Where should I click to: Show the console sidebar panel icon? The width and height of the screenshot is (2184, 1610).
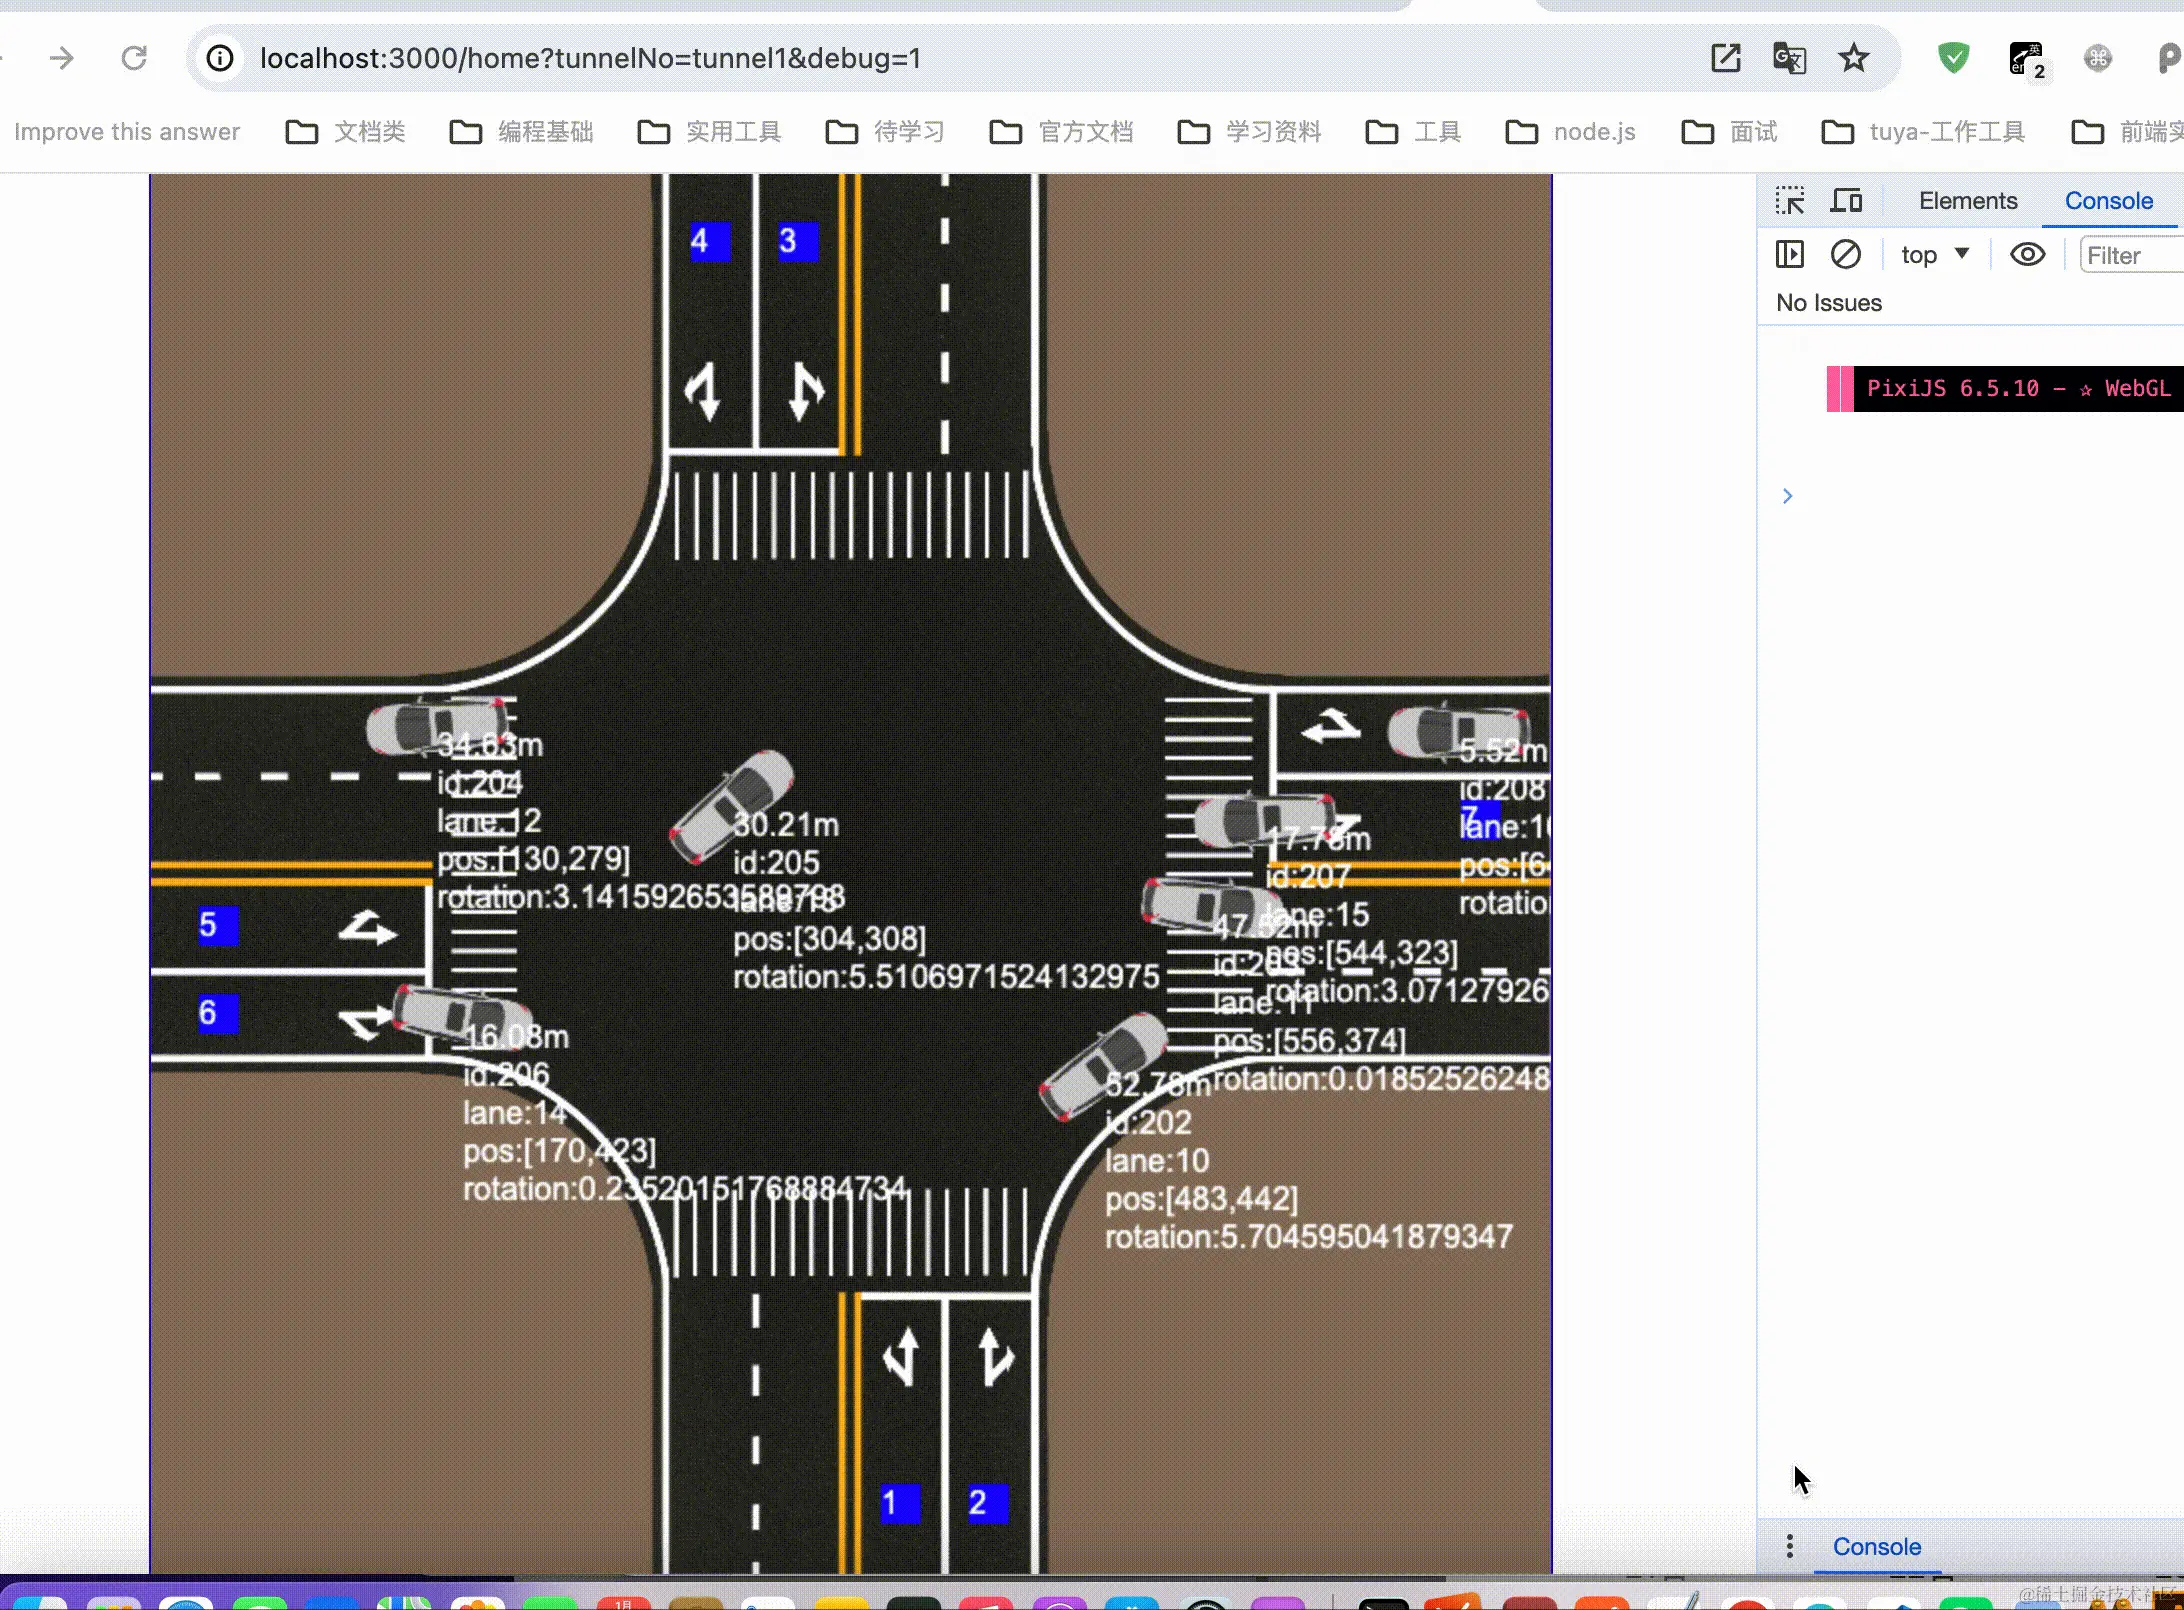click(1790, 255)
